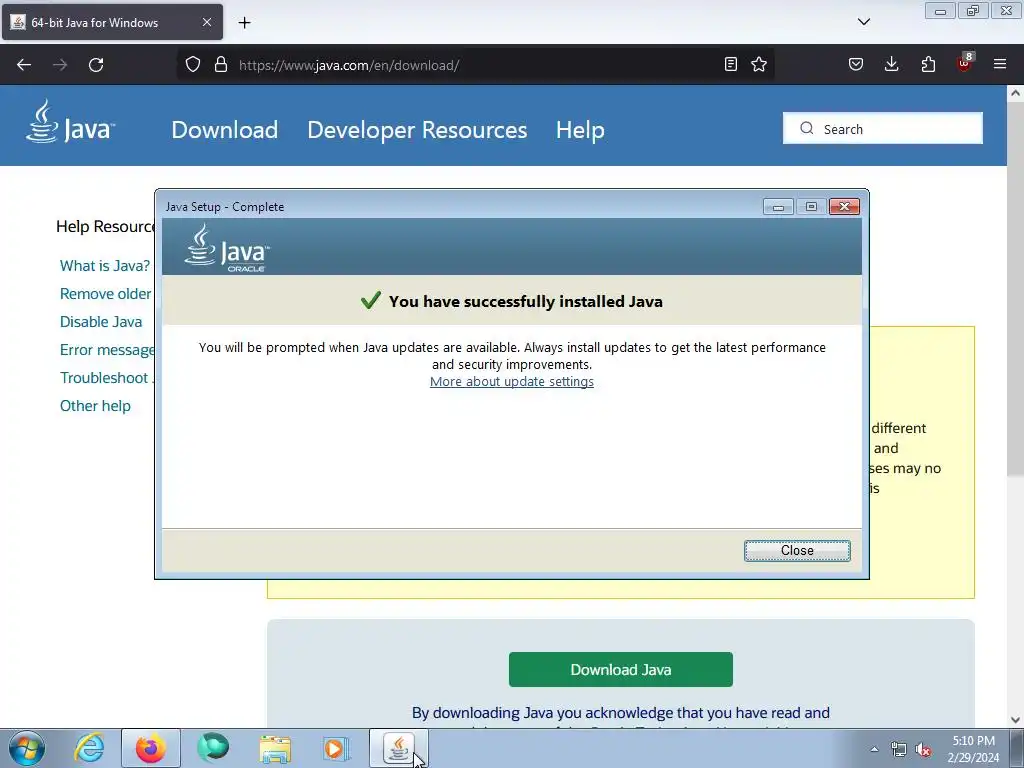Click the red X on Java Setup dialog
Screen dimensions: 1024x768
pyautogui.click(x=844, y=207)
